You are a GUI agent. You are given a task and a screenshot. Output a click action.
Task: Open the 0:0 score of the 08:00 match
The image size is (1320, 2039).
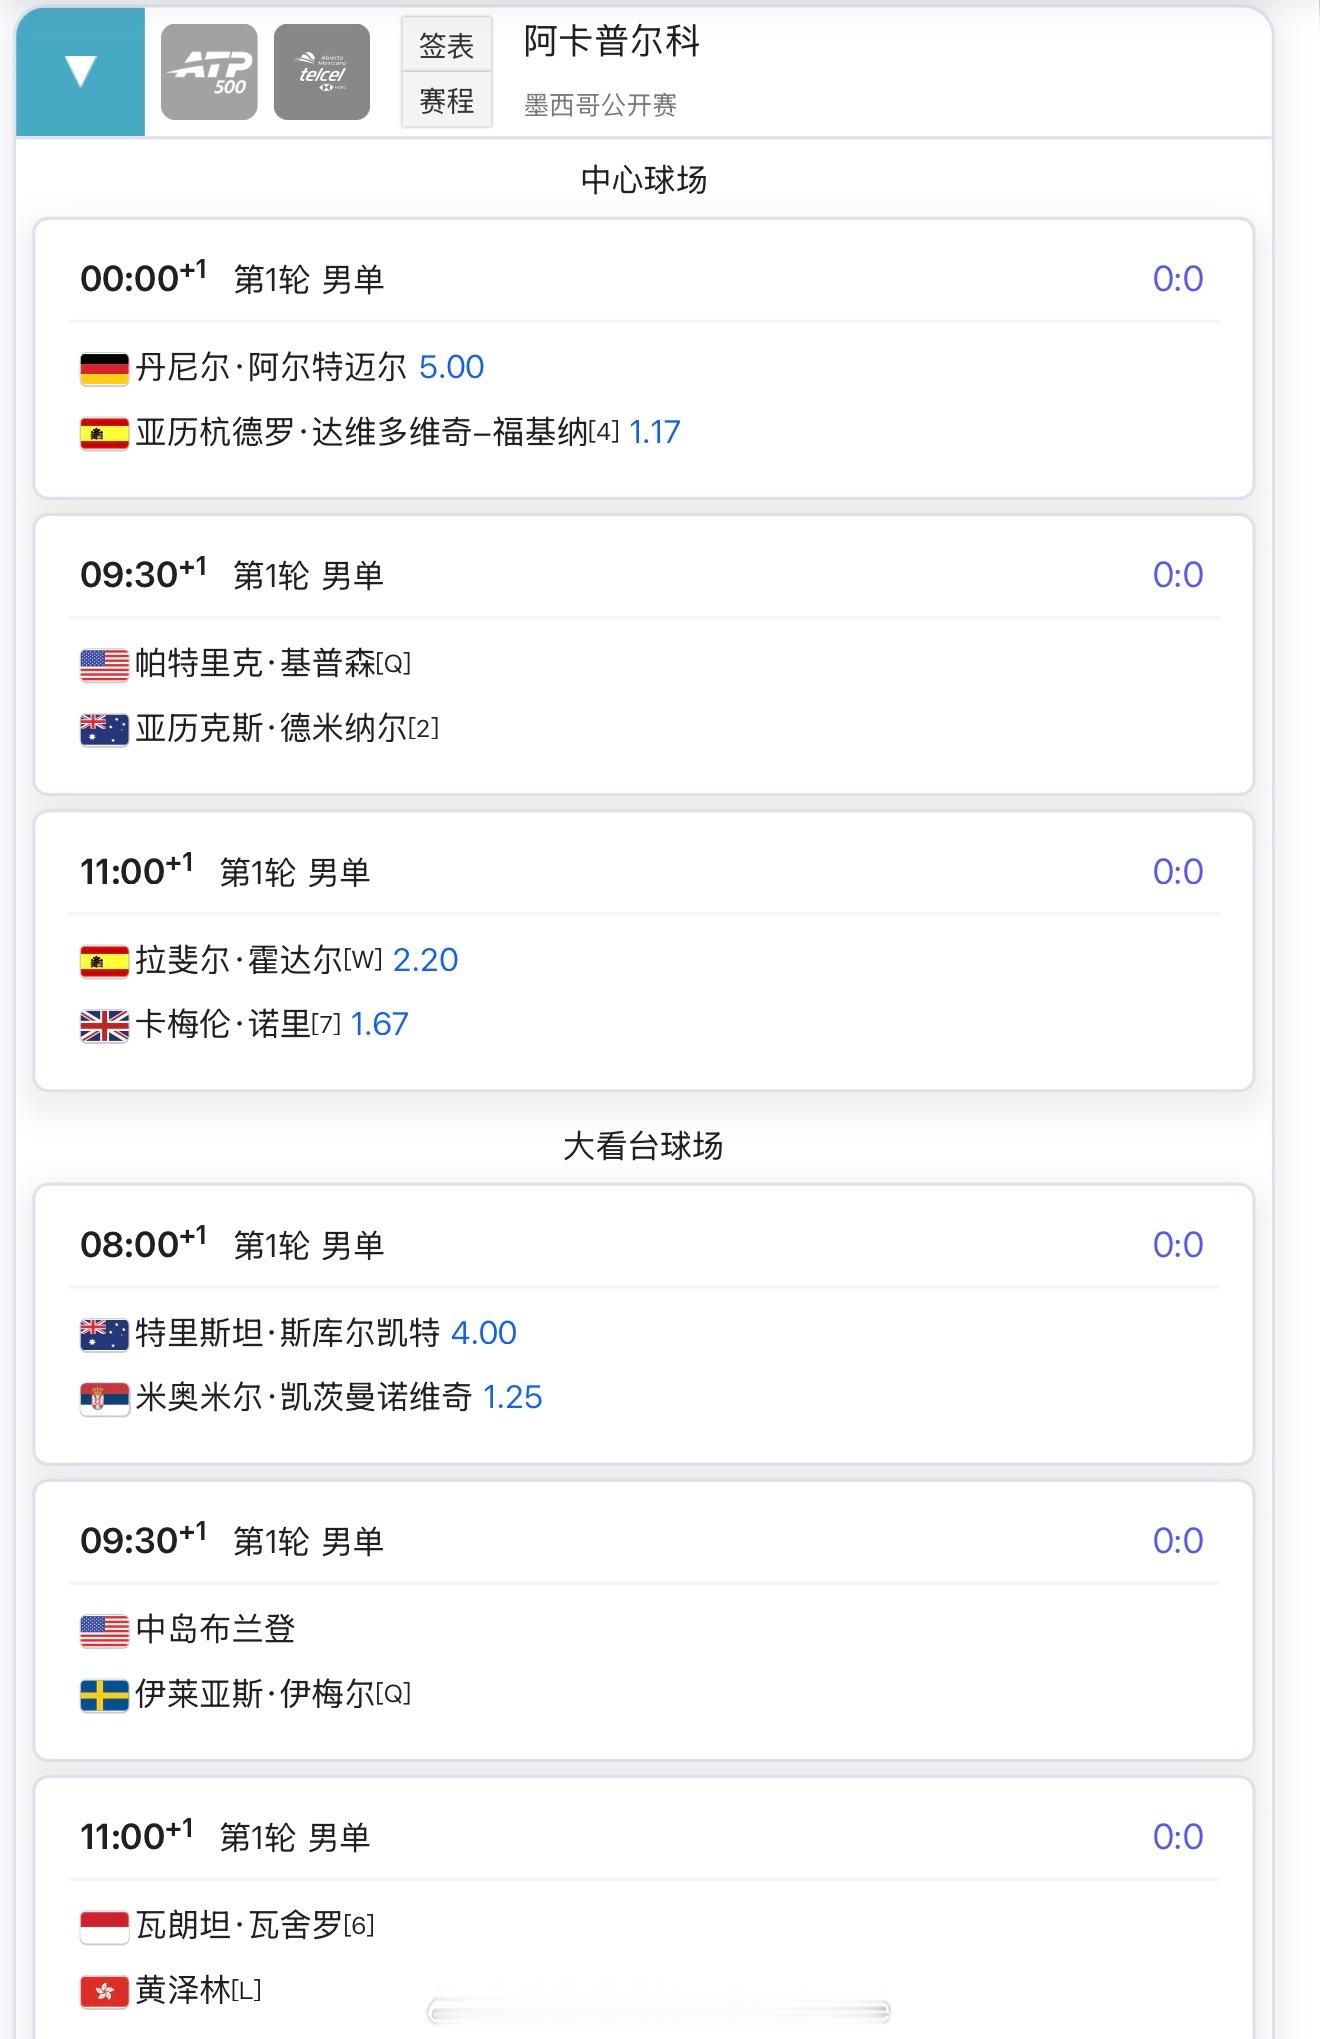(1177, 1245)
